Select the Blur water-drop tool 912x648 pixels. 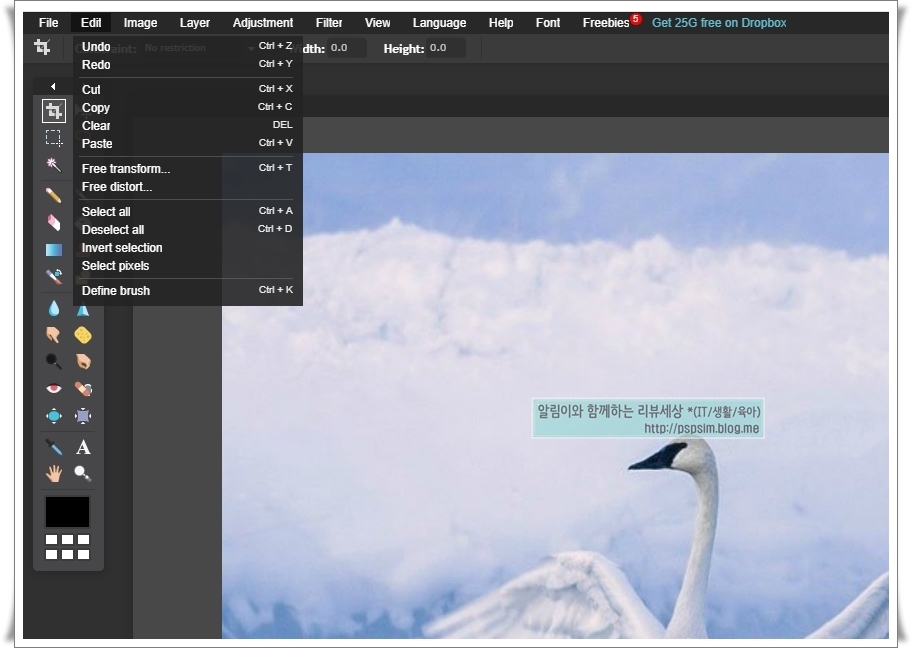point(54,308)
